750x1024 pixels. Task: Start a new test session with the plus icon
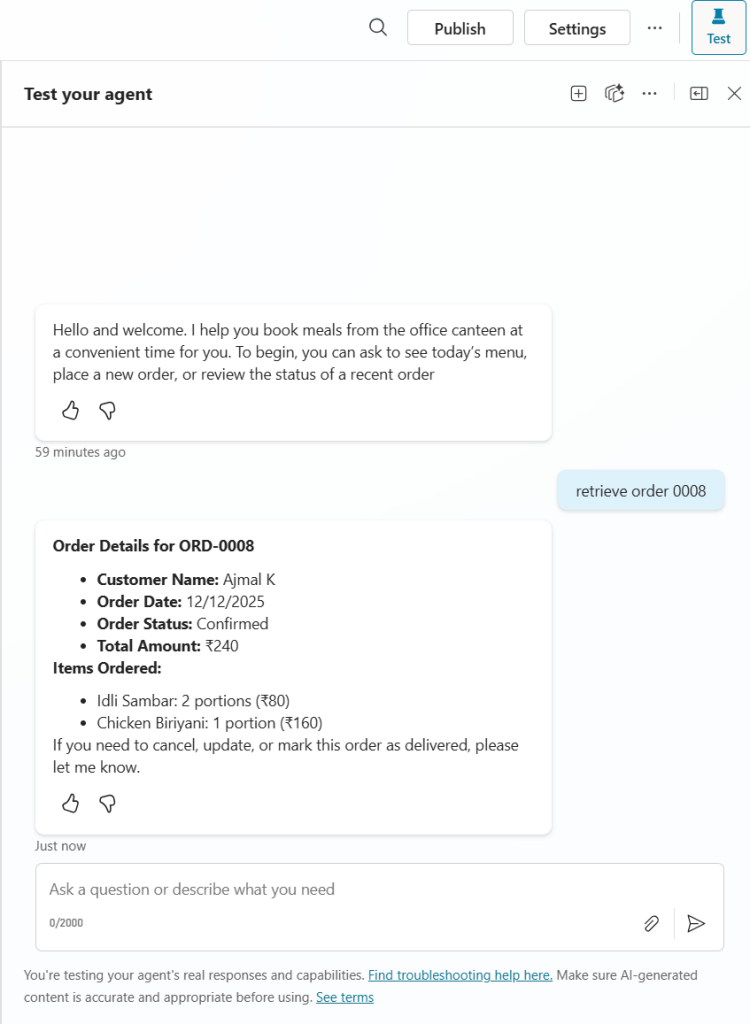(578, 94)
